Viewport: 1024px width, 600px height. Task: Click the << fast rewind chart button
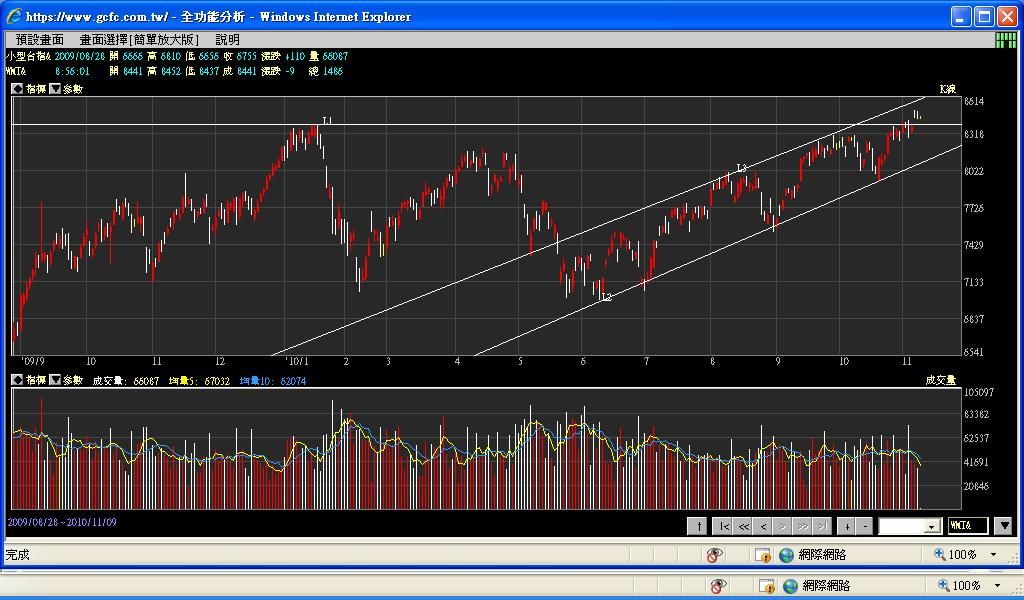click(x=743, y=526)
